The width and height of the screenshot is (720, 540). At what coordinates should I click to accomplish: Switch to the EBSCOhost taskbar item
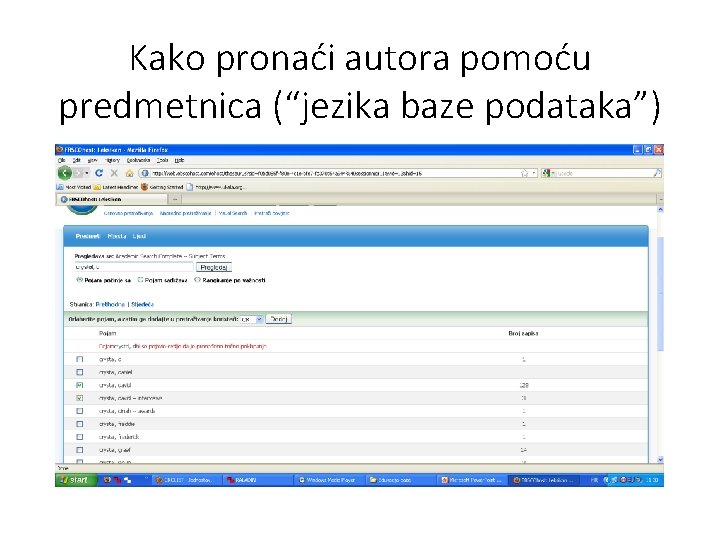point(543,480)
